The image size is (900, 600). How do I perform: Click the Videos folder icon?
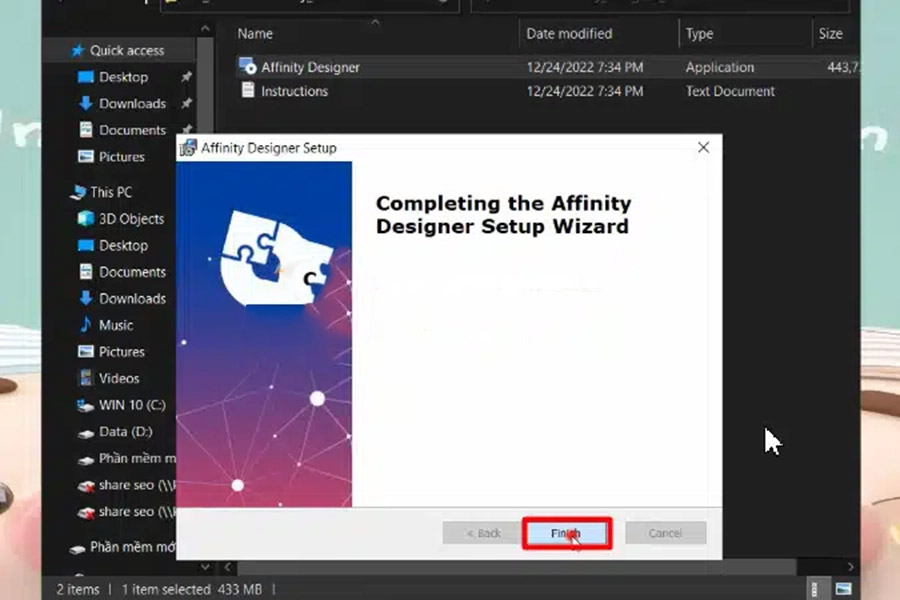86,378
